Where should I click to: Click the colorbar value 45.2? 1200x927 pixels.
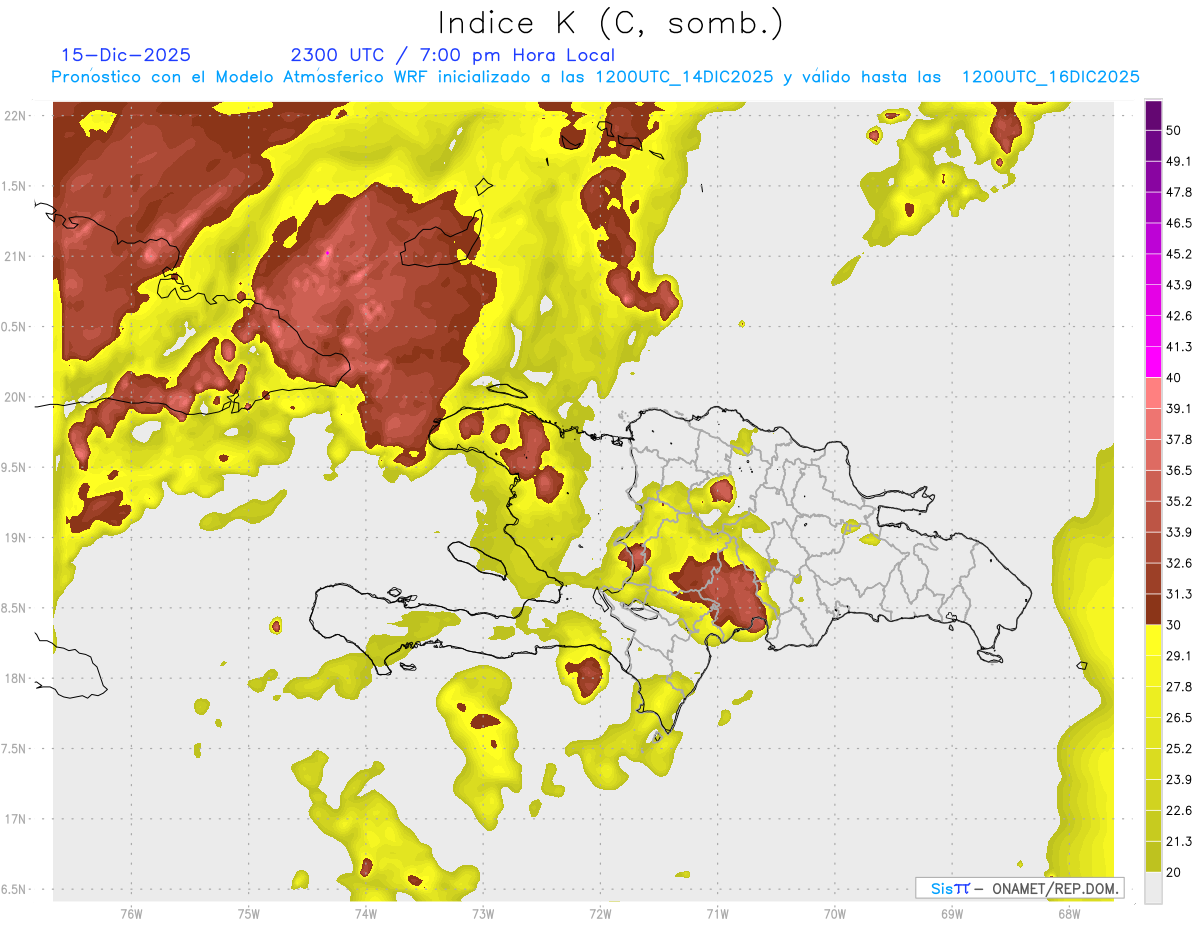pos(1180,254)
